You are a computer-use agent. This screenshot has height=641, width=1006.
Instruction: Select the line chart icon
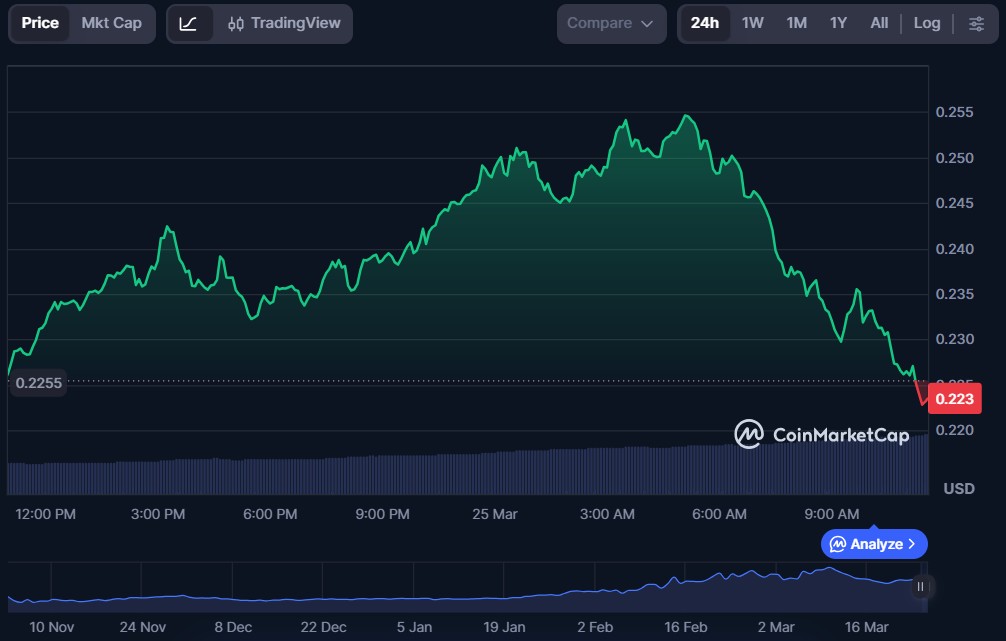click(x=189, y=23)
